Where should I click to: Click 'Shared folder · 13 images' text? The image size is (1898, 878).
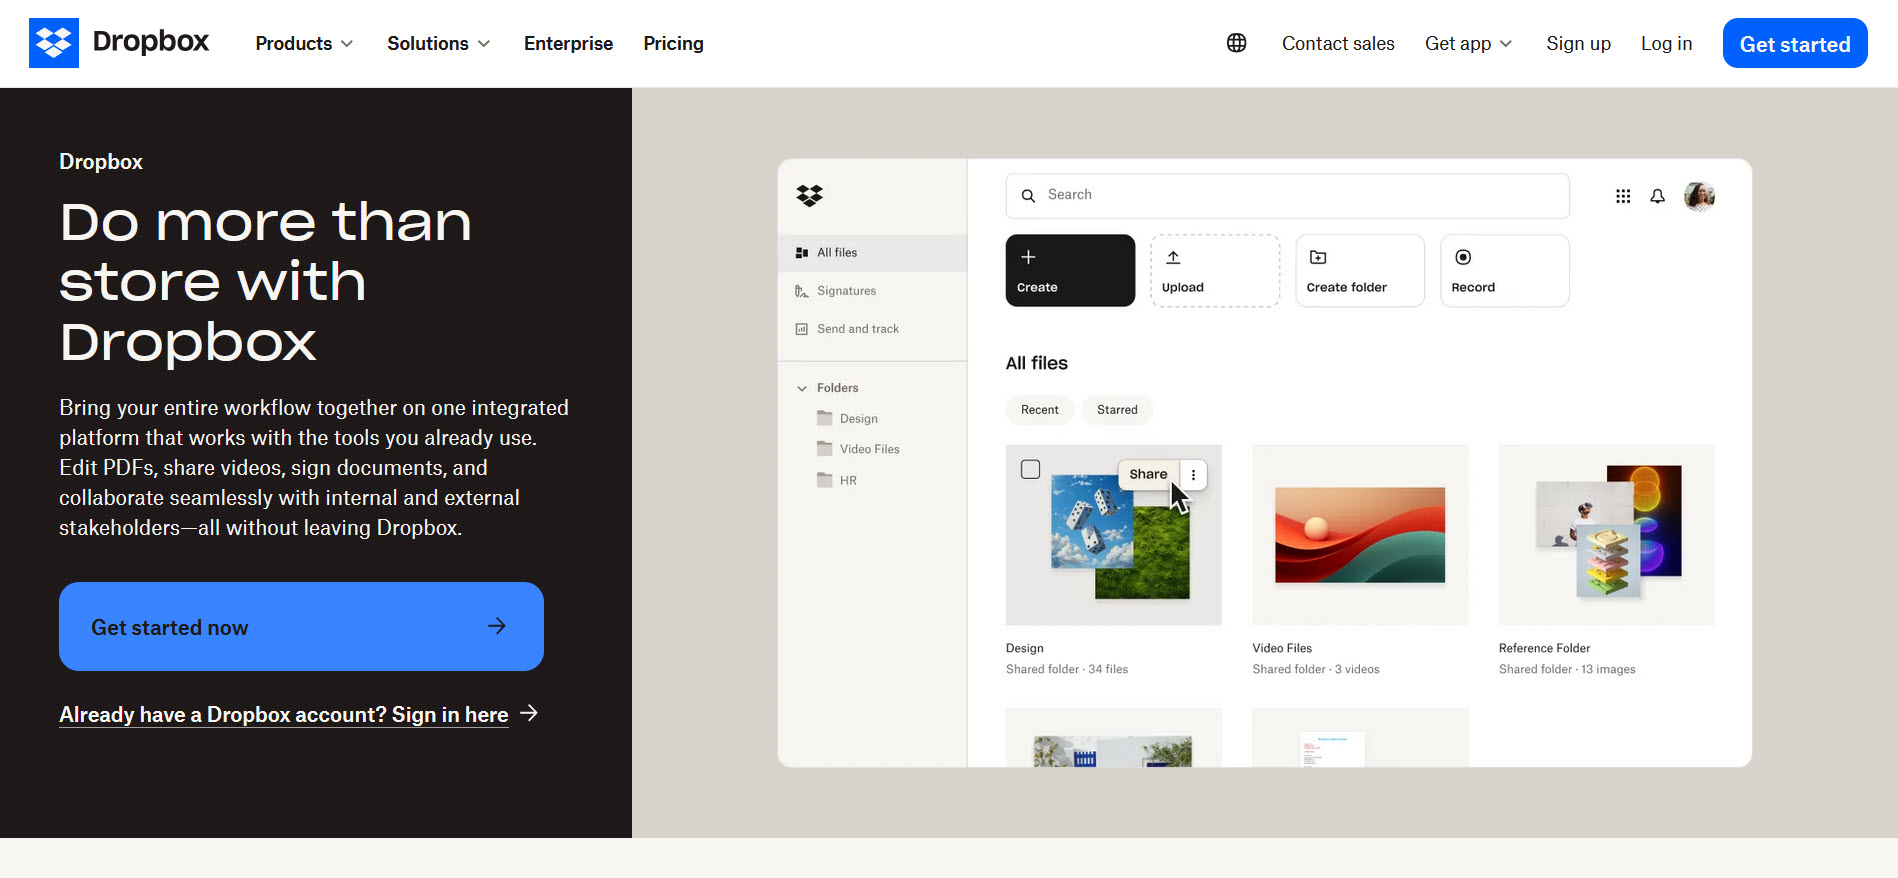(1567, 669)
